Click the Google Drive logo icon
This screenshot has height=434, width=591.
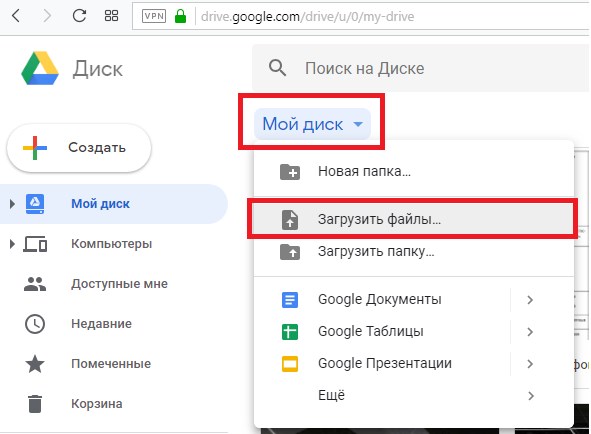40,68
